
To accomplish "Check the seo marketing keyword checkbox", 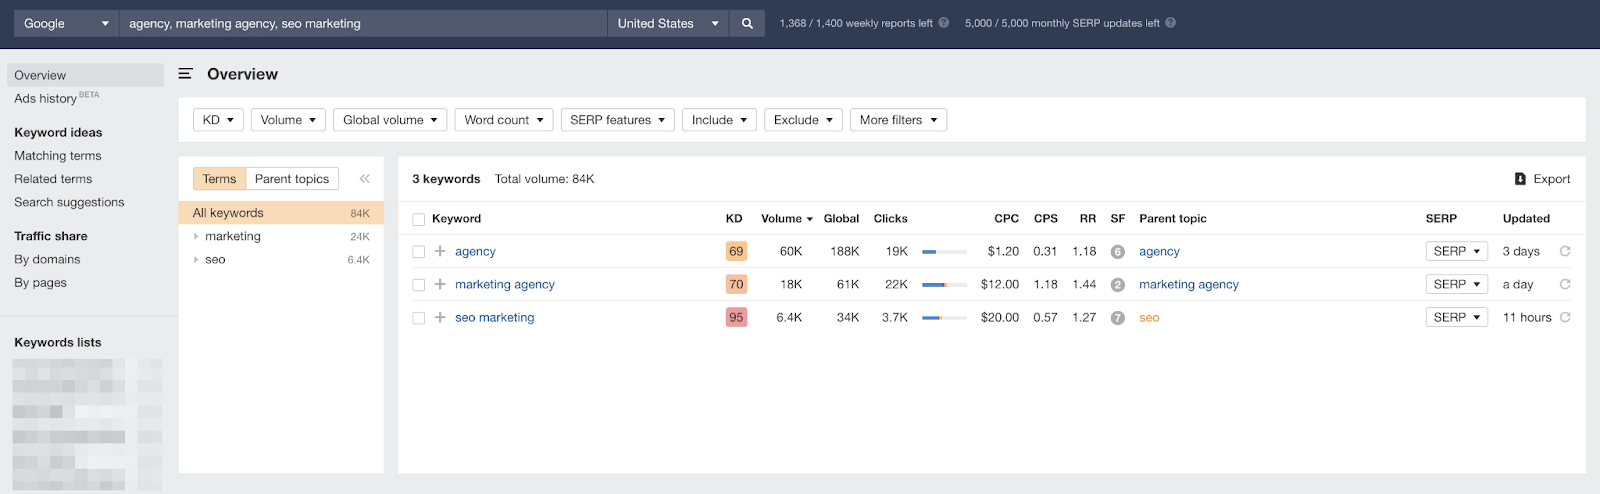I will pos(419,318).
